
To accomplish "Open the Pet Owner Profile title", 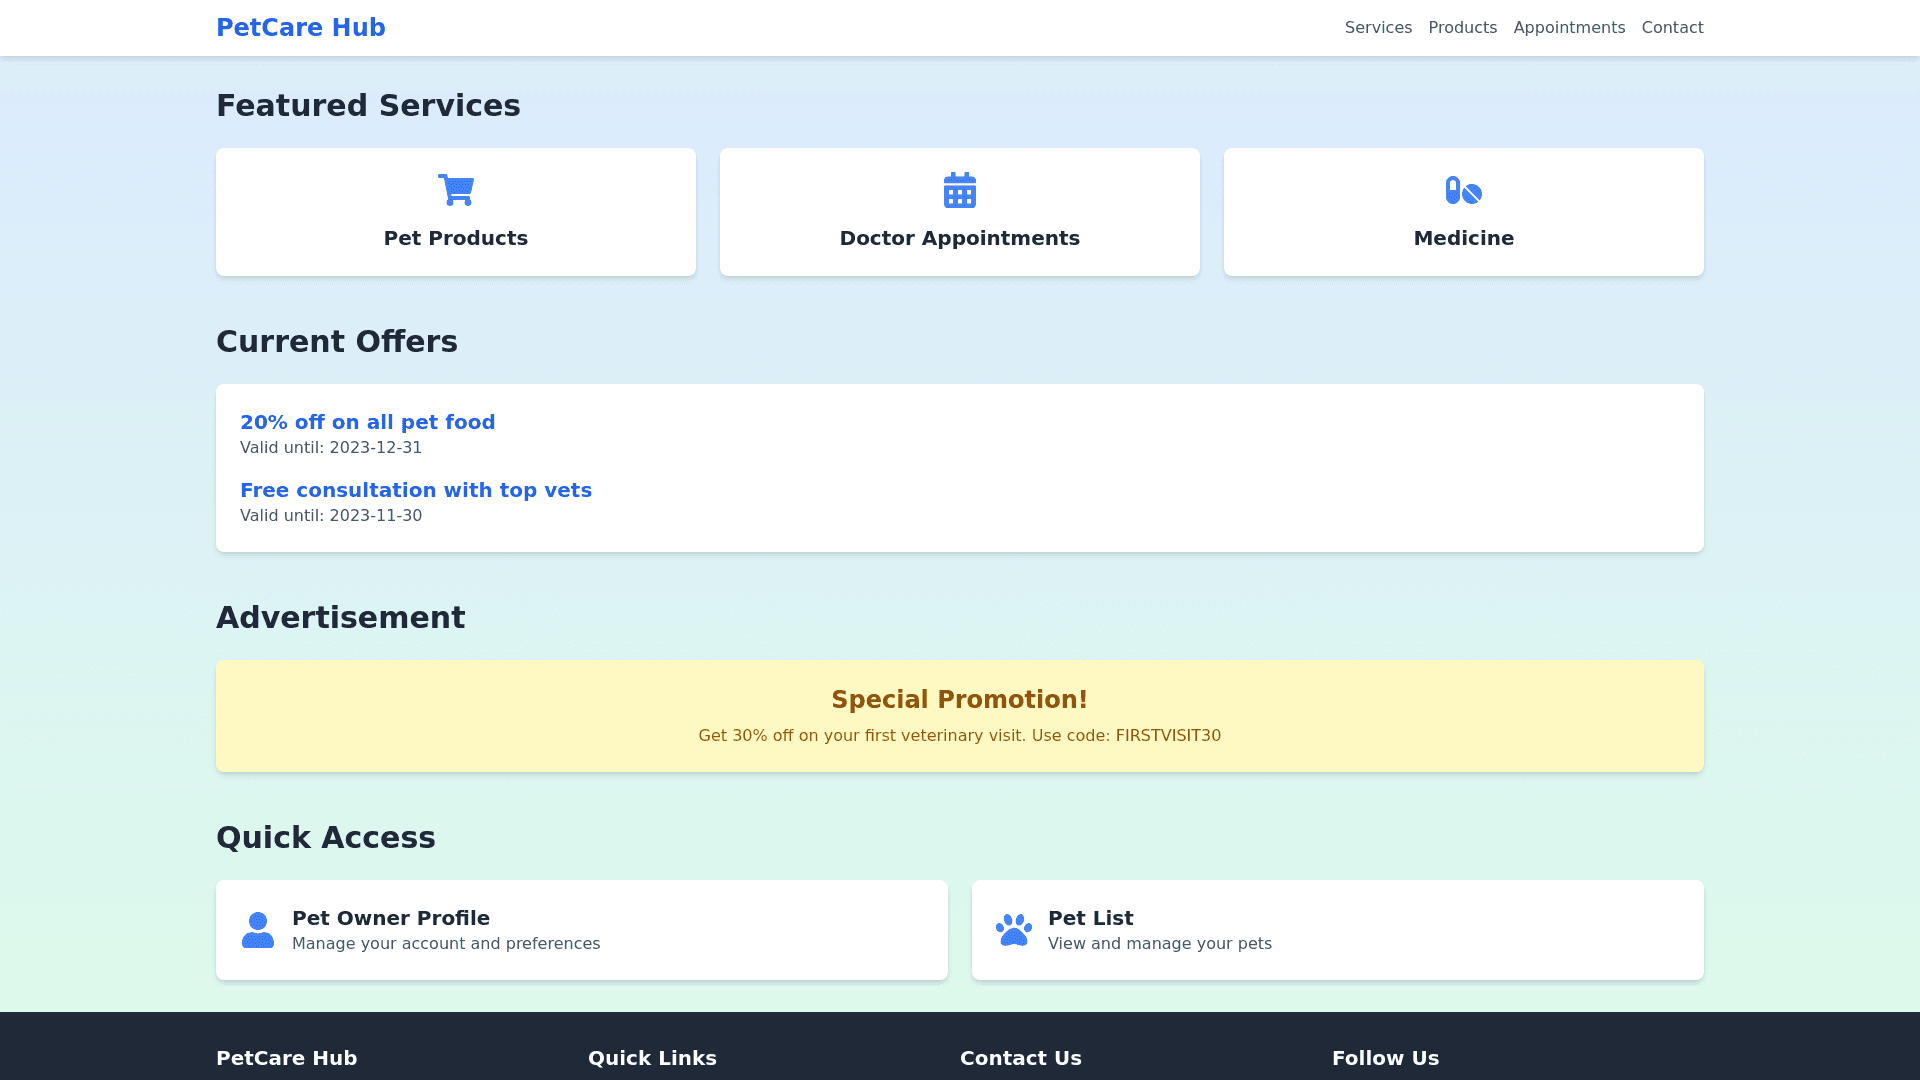I will (x=391, y=918).
